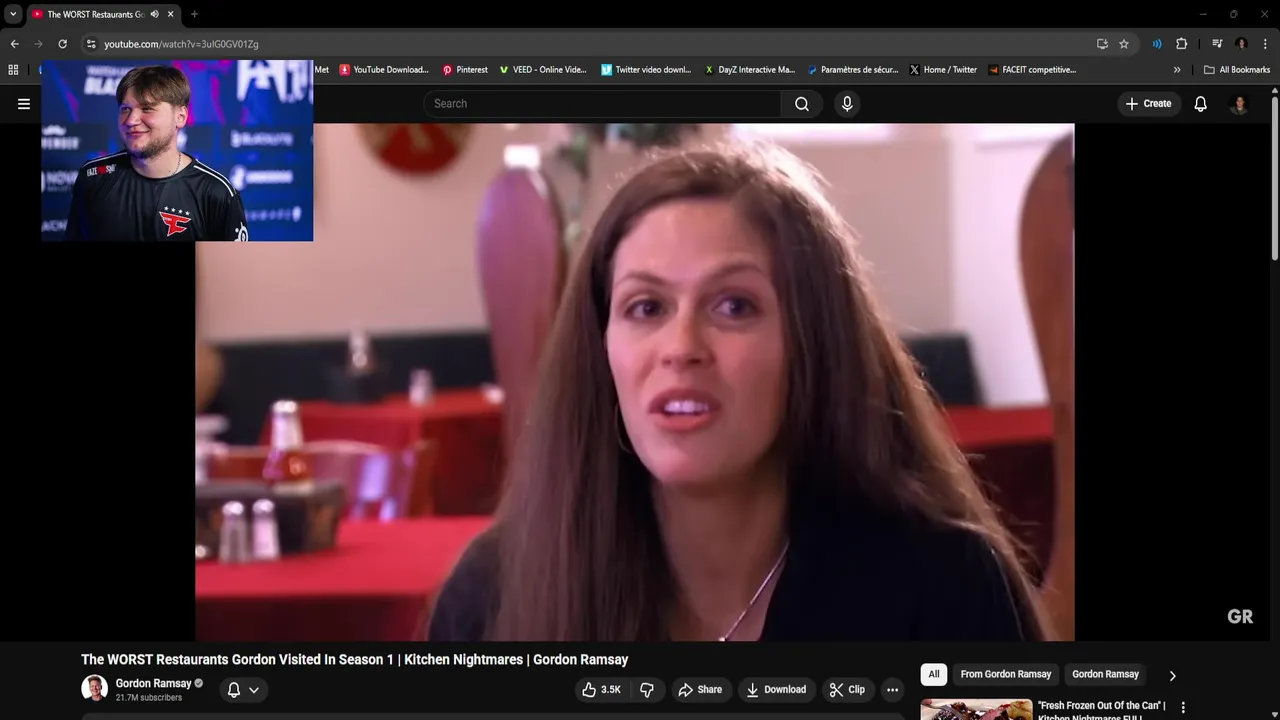Search with your voice microphone
The image size is (1280, 720).
point(847,104)
